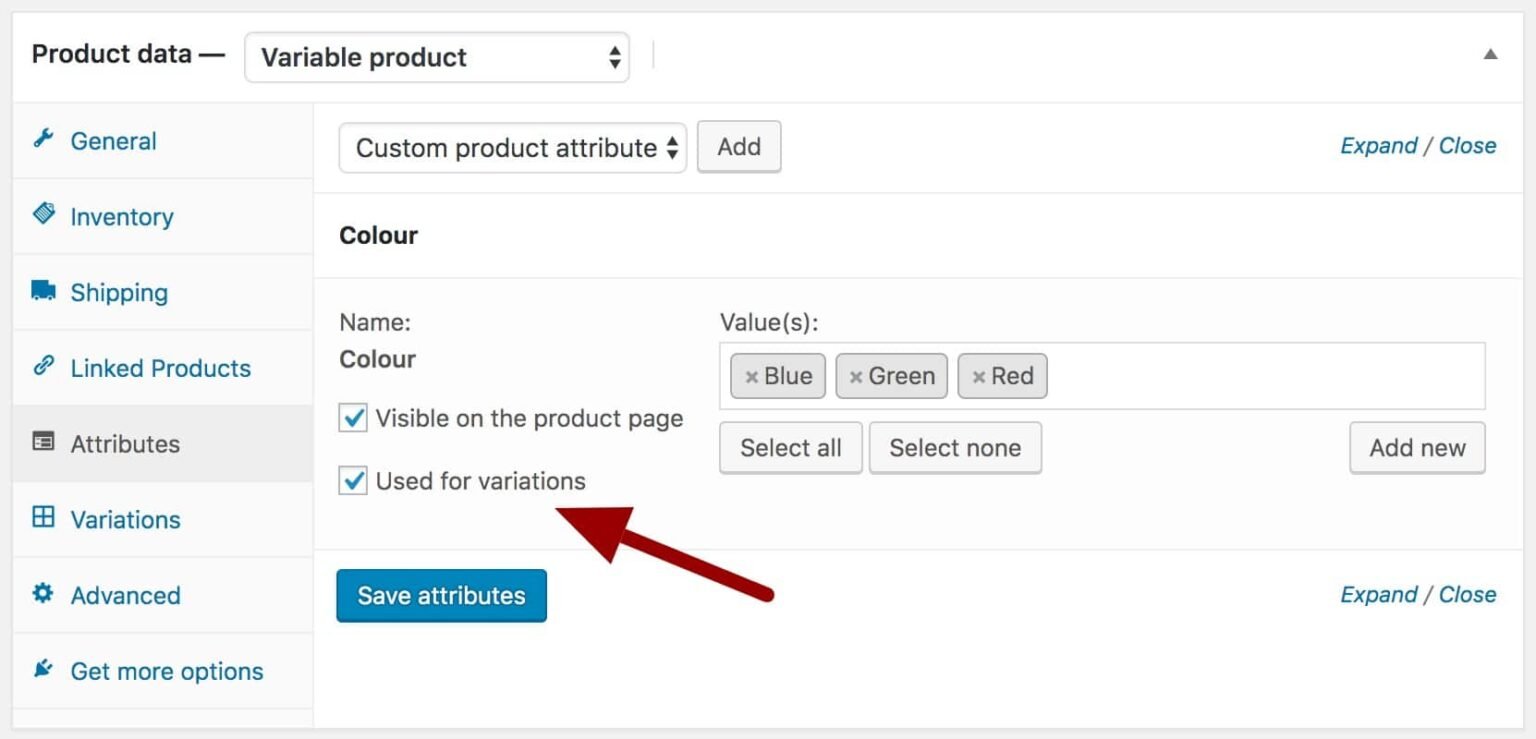
Task: Select the Attributes panel icon
Action: tap(42, 443)
